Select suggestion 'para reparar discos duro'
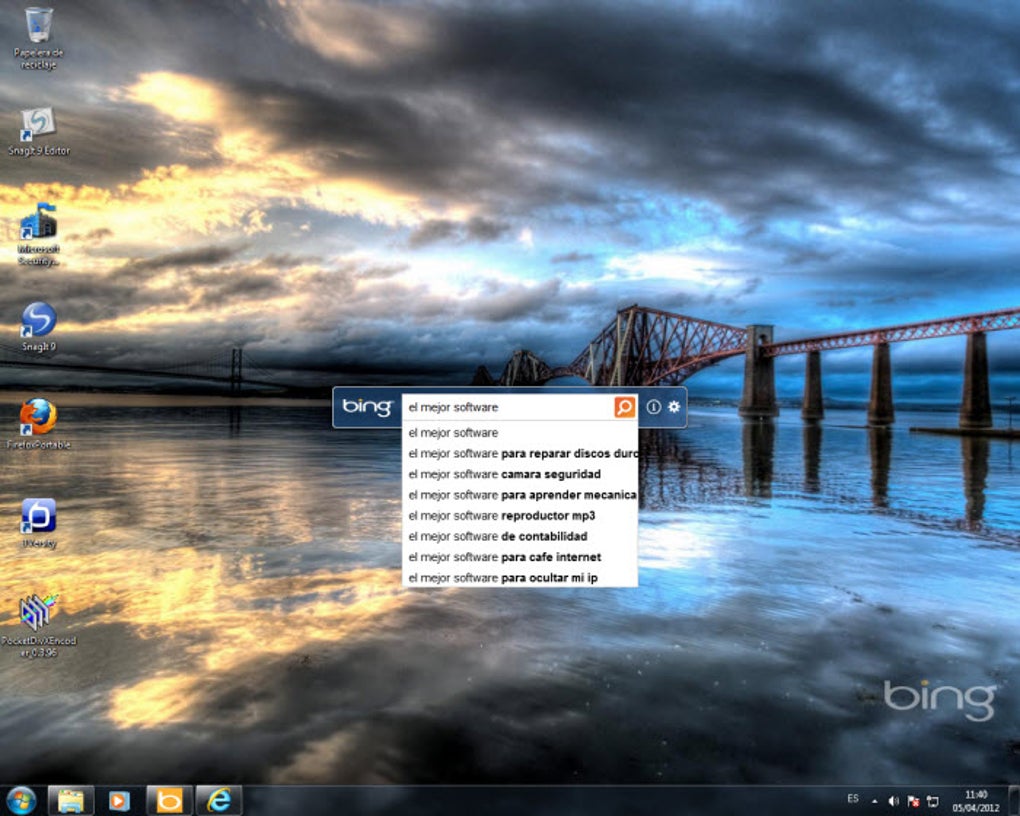 [x=520, y=454]
